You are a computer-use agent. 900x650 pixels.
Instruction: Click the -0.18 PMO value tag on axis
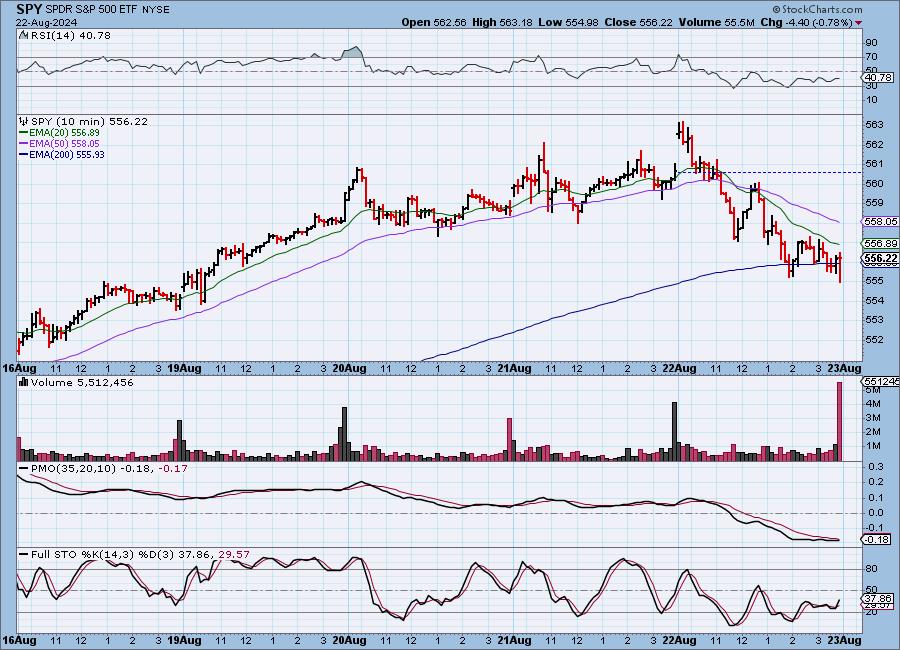(x=877, y=539)
